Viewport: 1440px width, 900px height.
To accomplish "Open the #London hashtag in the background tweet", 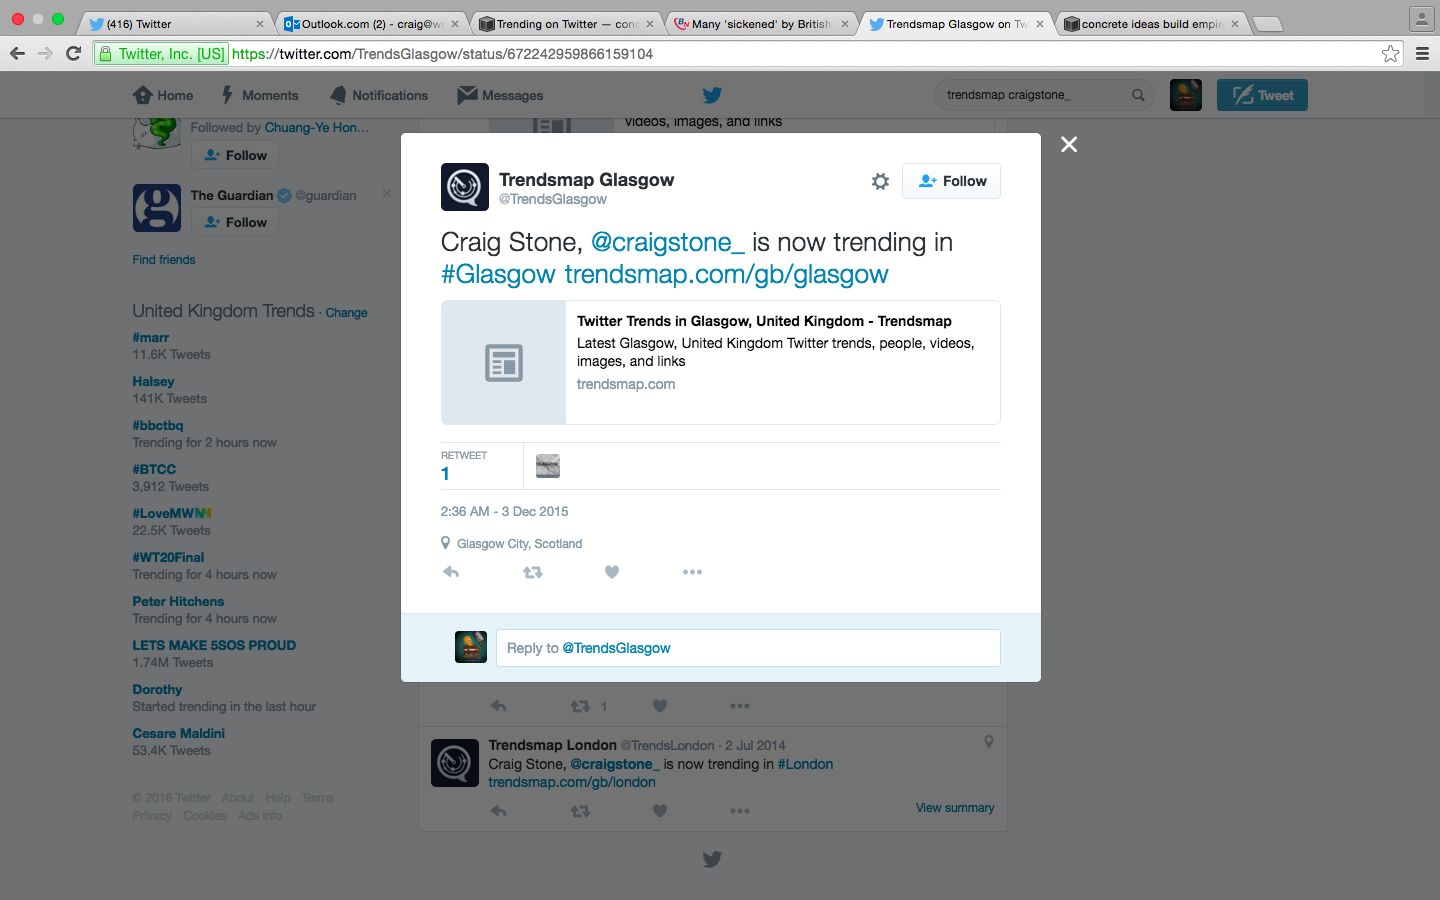I will pyautogui.click(x=805, y=764).
